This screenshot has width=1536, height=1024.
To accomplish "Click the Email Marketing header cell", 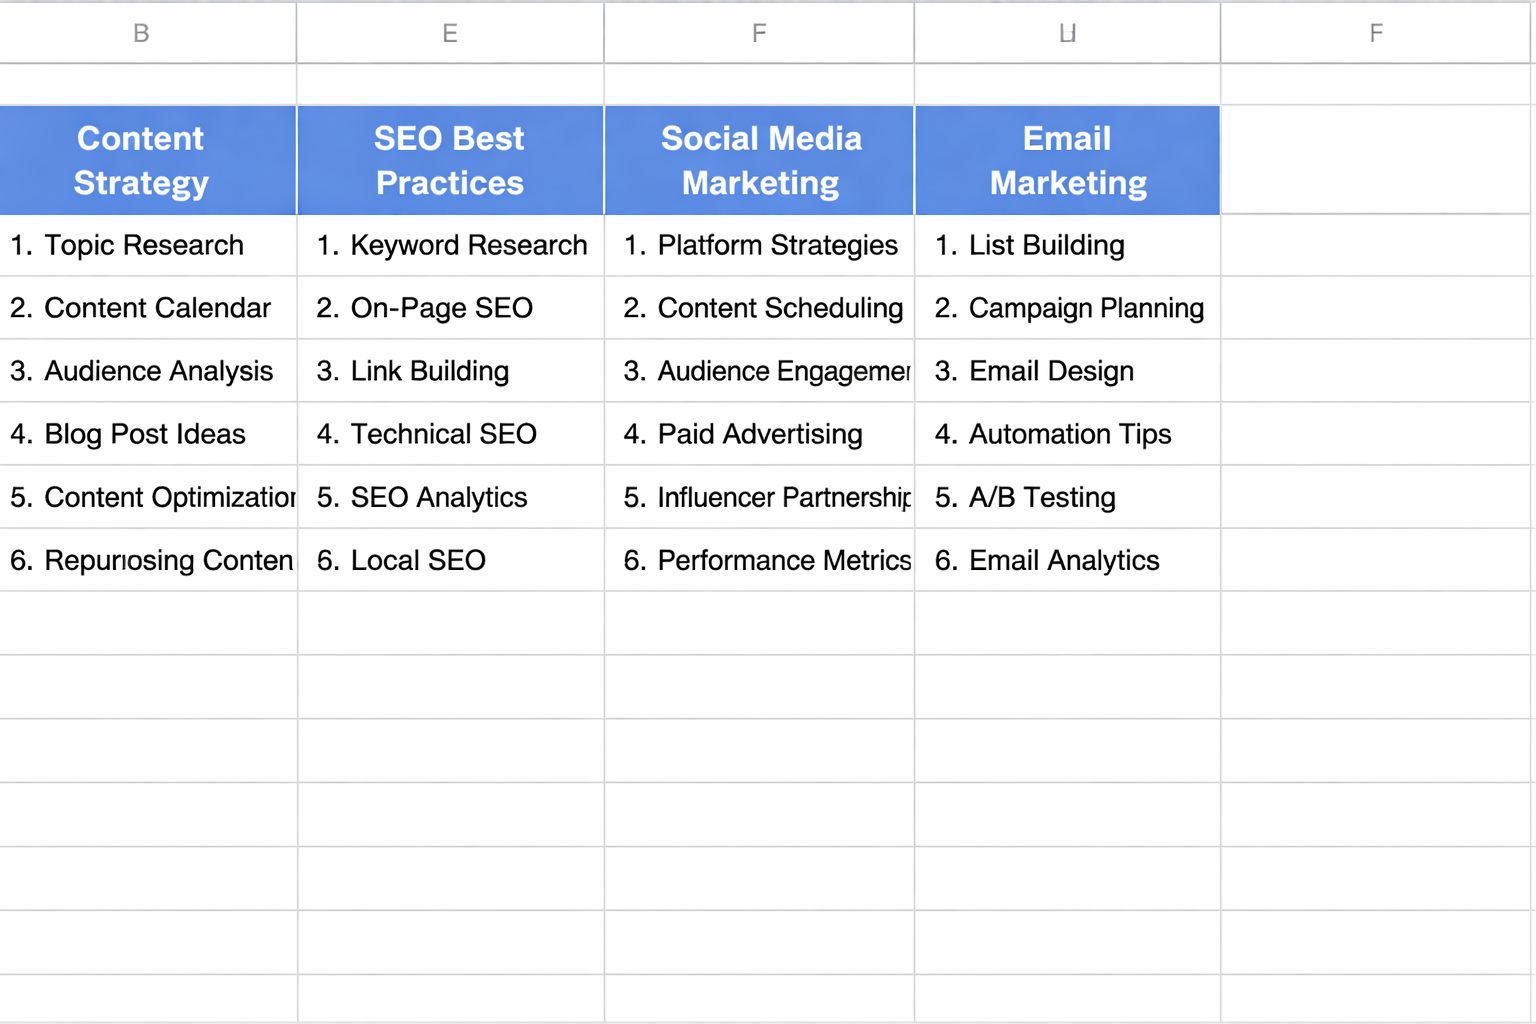I will (x=1066, y=160).
